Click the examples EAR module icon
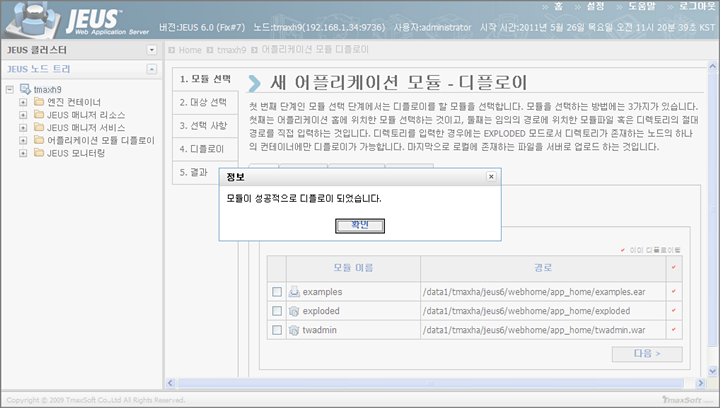Viewport: 720px width, 408px height. [294, 291]
